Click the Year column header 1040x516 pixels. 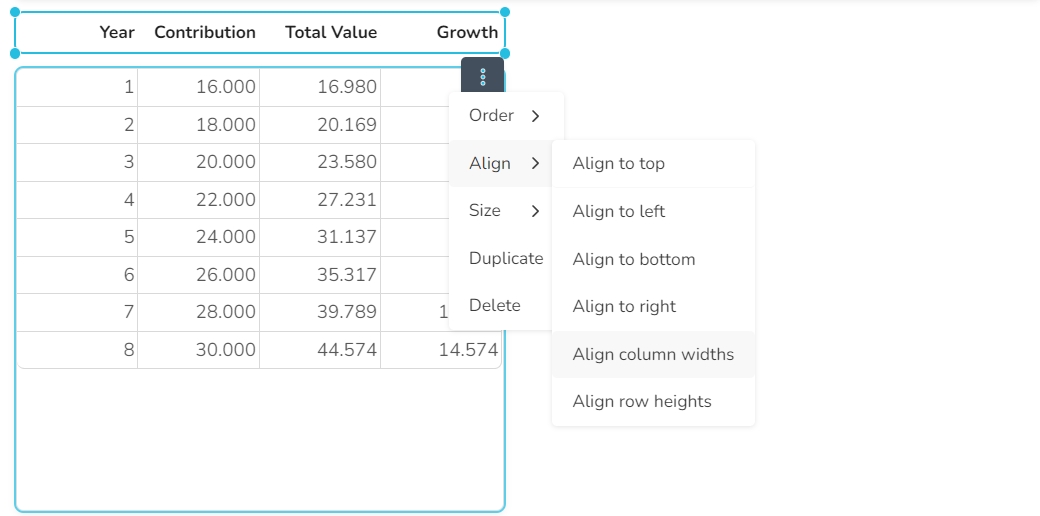tap(117, 32)
